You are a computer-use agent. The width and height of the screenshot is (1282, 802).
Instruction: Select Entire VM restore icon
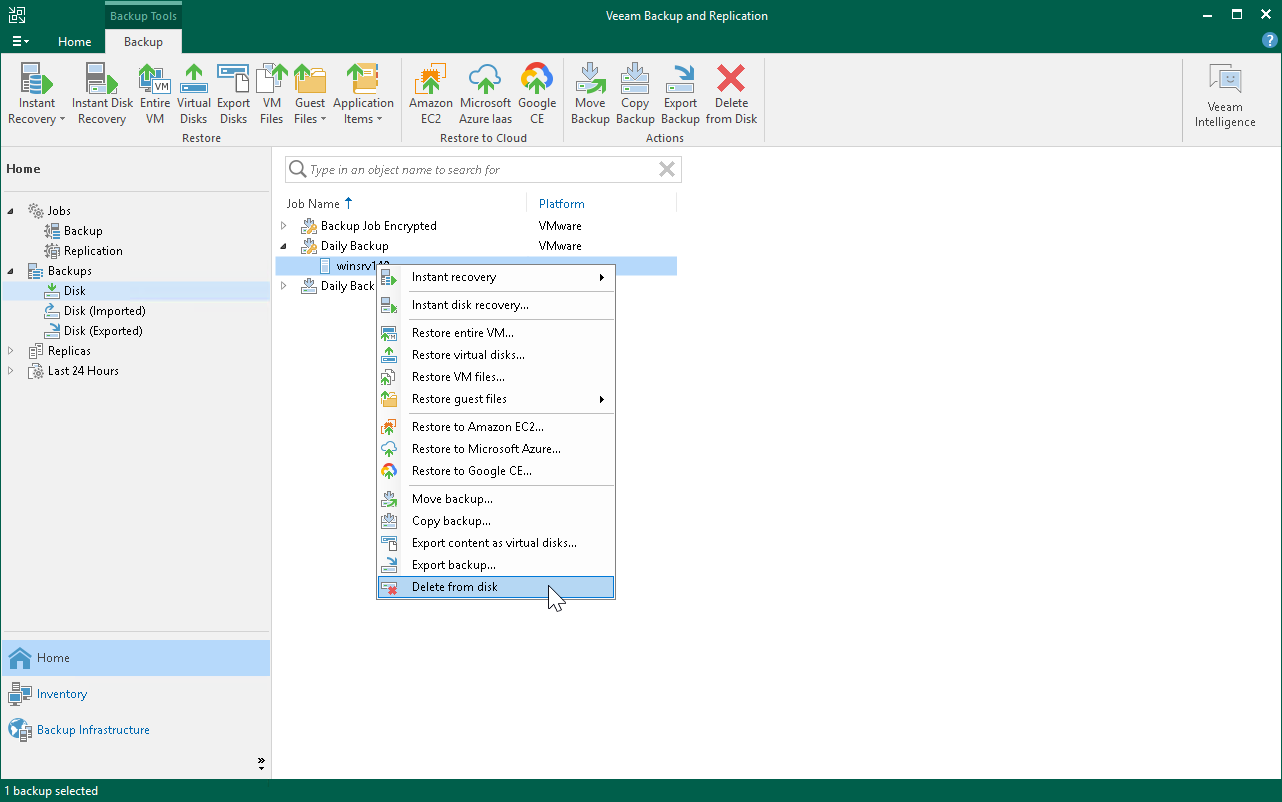pyautogui.click(x=155, y=94)
